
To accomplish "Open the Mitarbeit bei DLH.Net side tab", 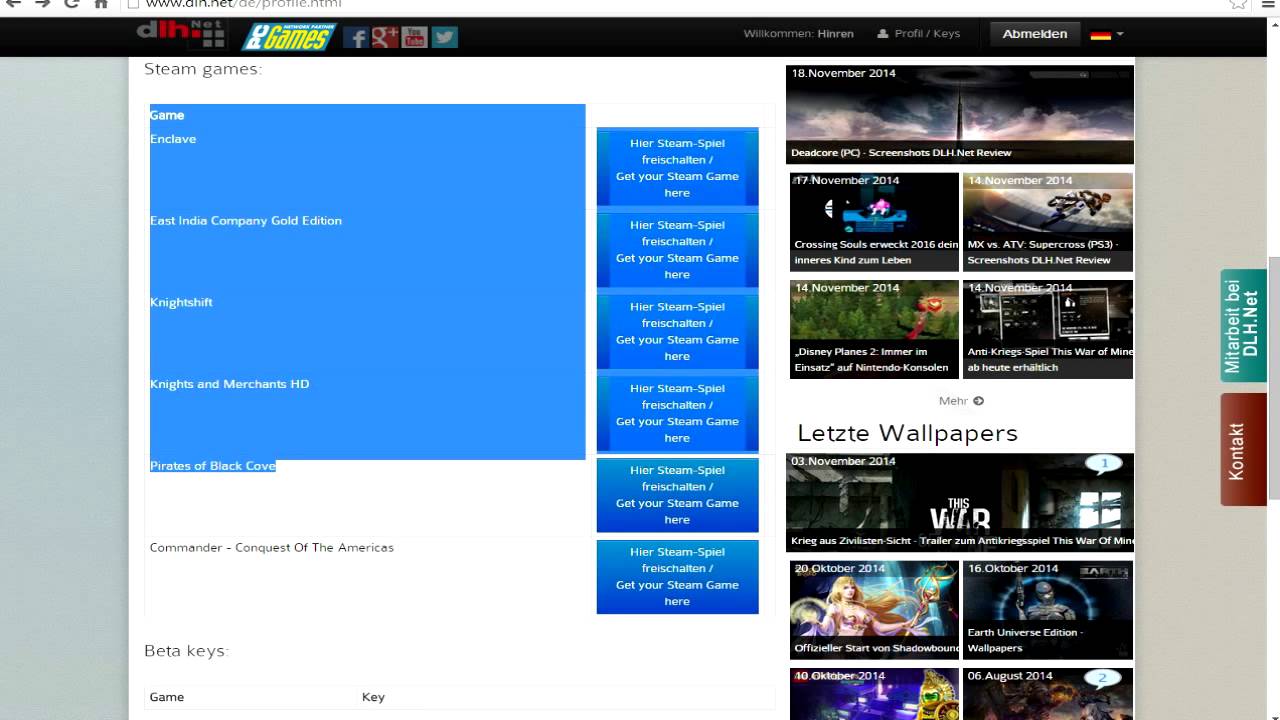I will [1243, 325].
